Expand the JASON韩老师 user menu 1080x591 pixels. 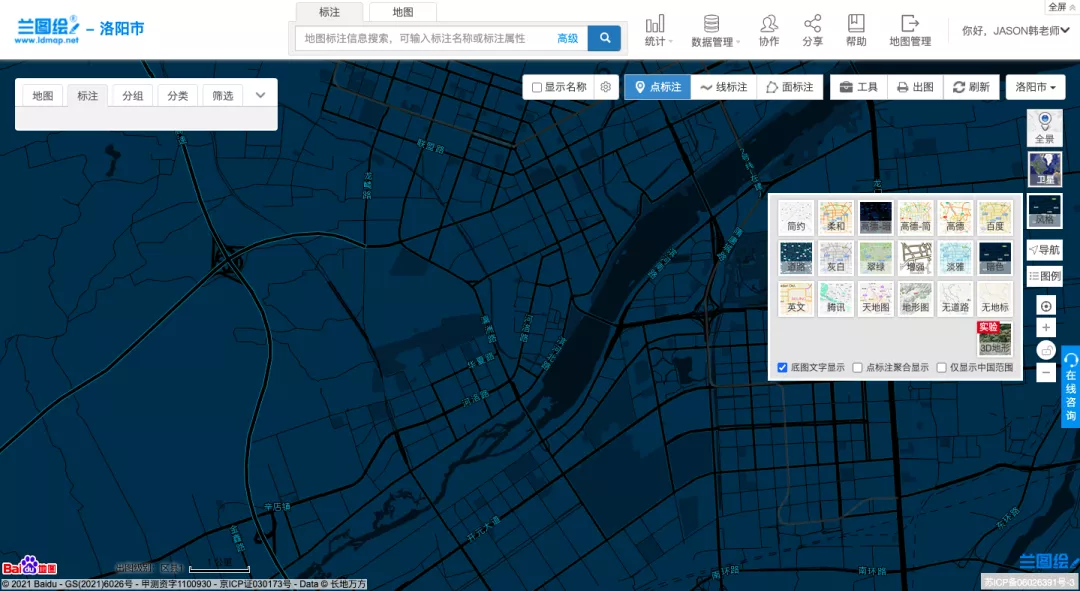1015,30
